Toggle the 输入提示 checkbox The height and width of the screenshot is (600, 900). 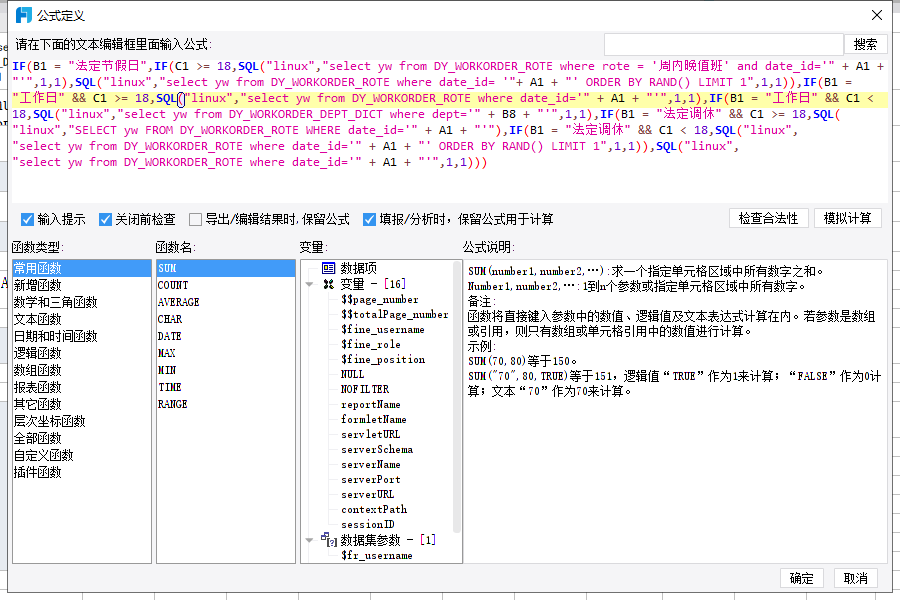pos(27,219)
